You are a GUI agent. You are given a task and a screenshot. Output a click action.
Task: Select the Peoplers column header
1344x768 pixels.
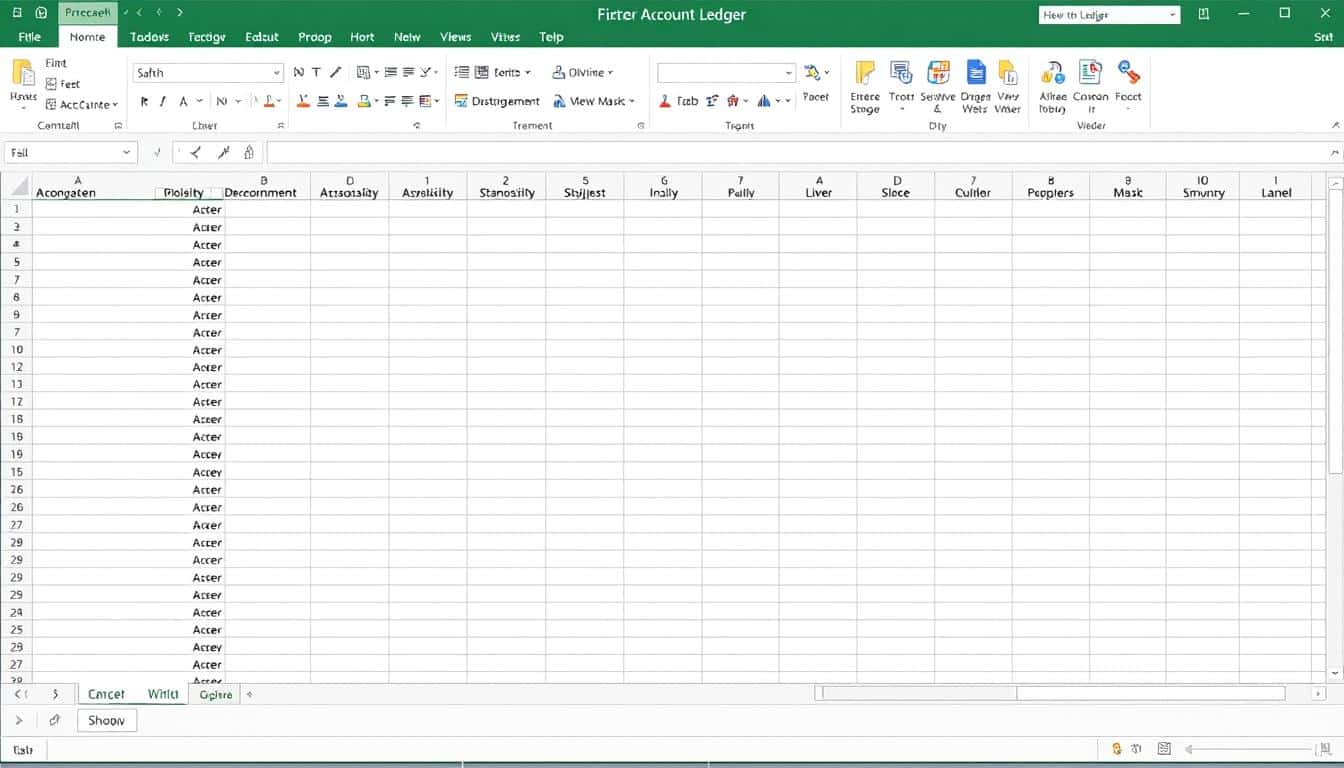pos(1050,186)
